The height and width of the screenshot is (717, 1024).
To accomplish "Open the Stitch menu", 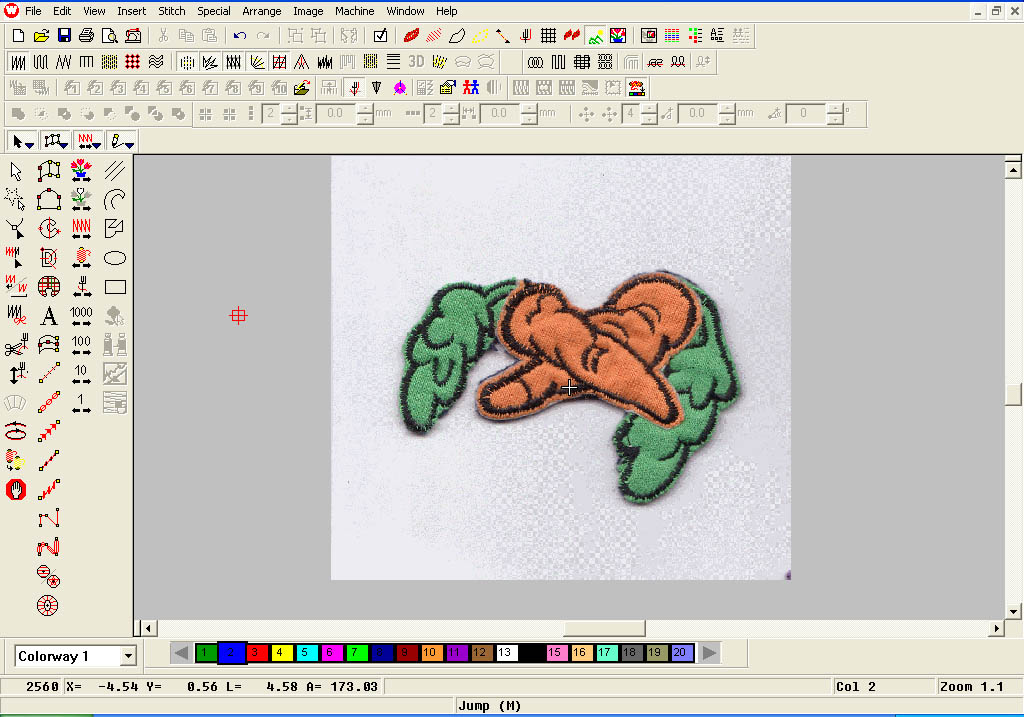I will (172, 11).
